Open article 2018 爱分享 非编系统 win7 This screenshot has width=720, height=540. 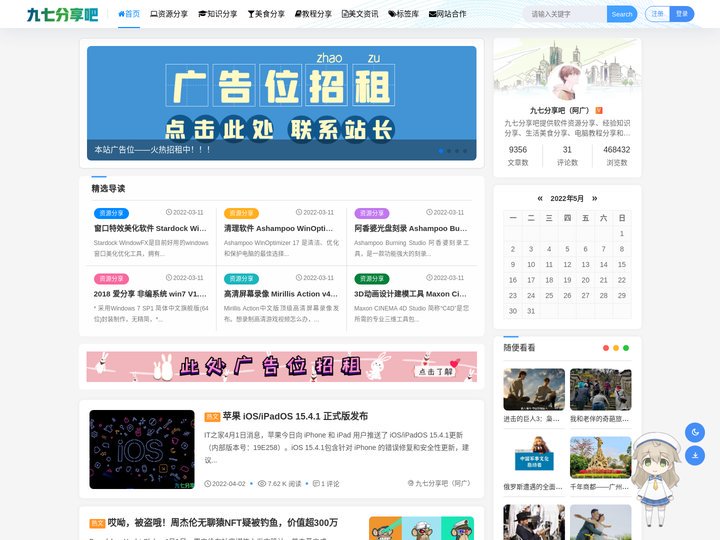point(150,294)
